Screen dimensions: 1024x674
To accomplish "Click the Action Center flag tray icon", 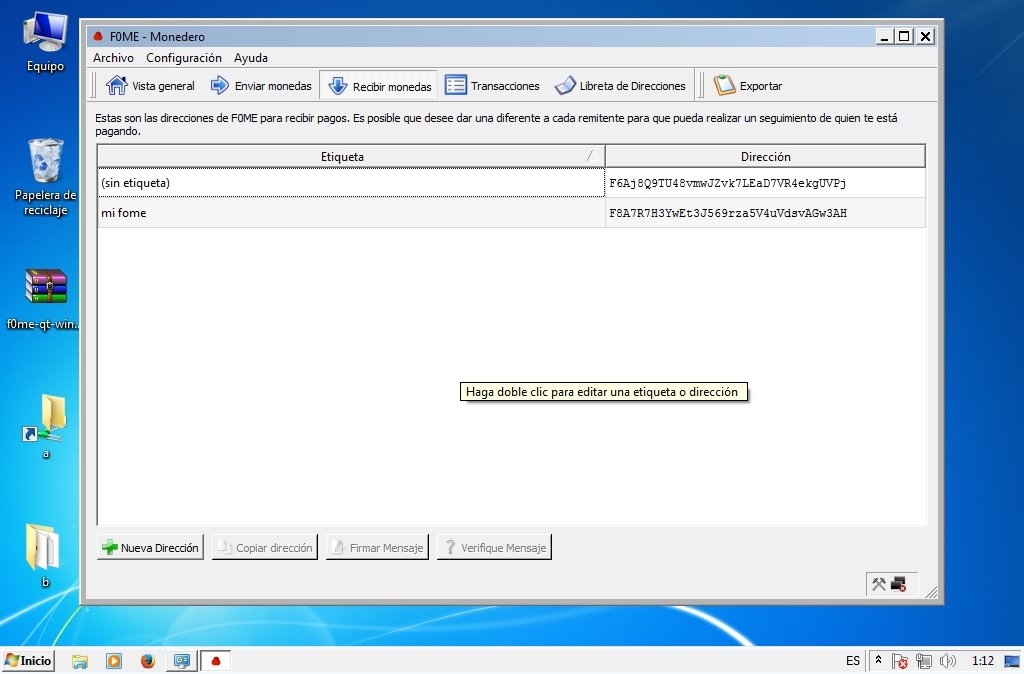I will click(899, 661).
